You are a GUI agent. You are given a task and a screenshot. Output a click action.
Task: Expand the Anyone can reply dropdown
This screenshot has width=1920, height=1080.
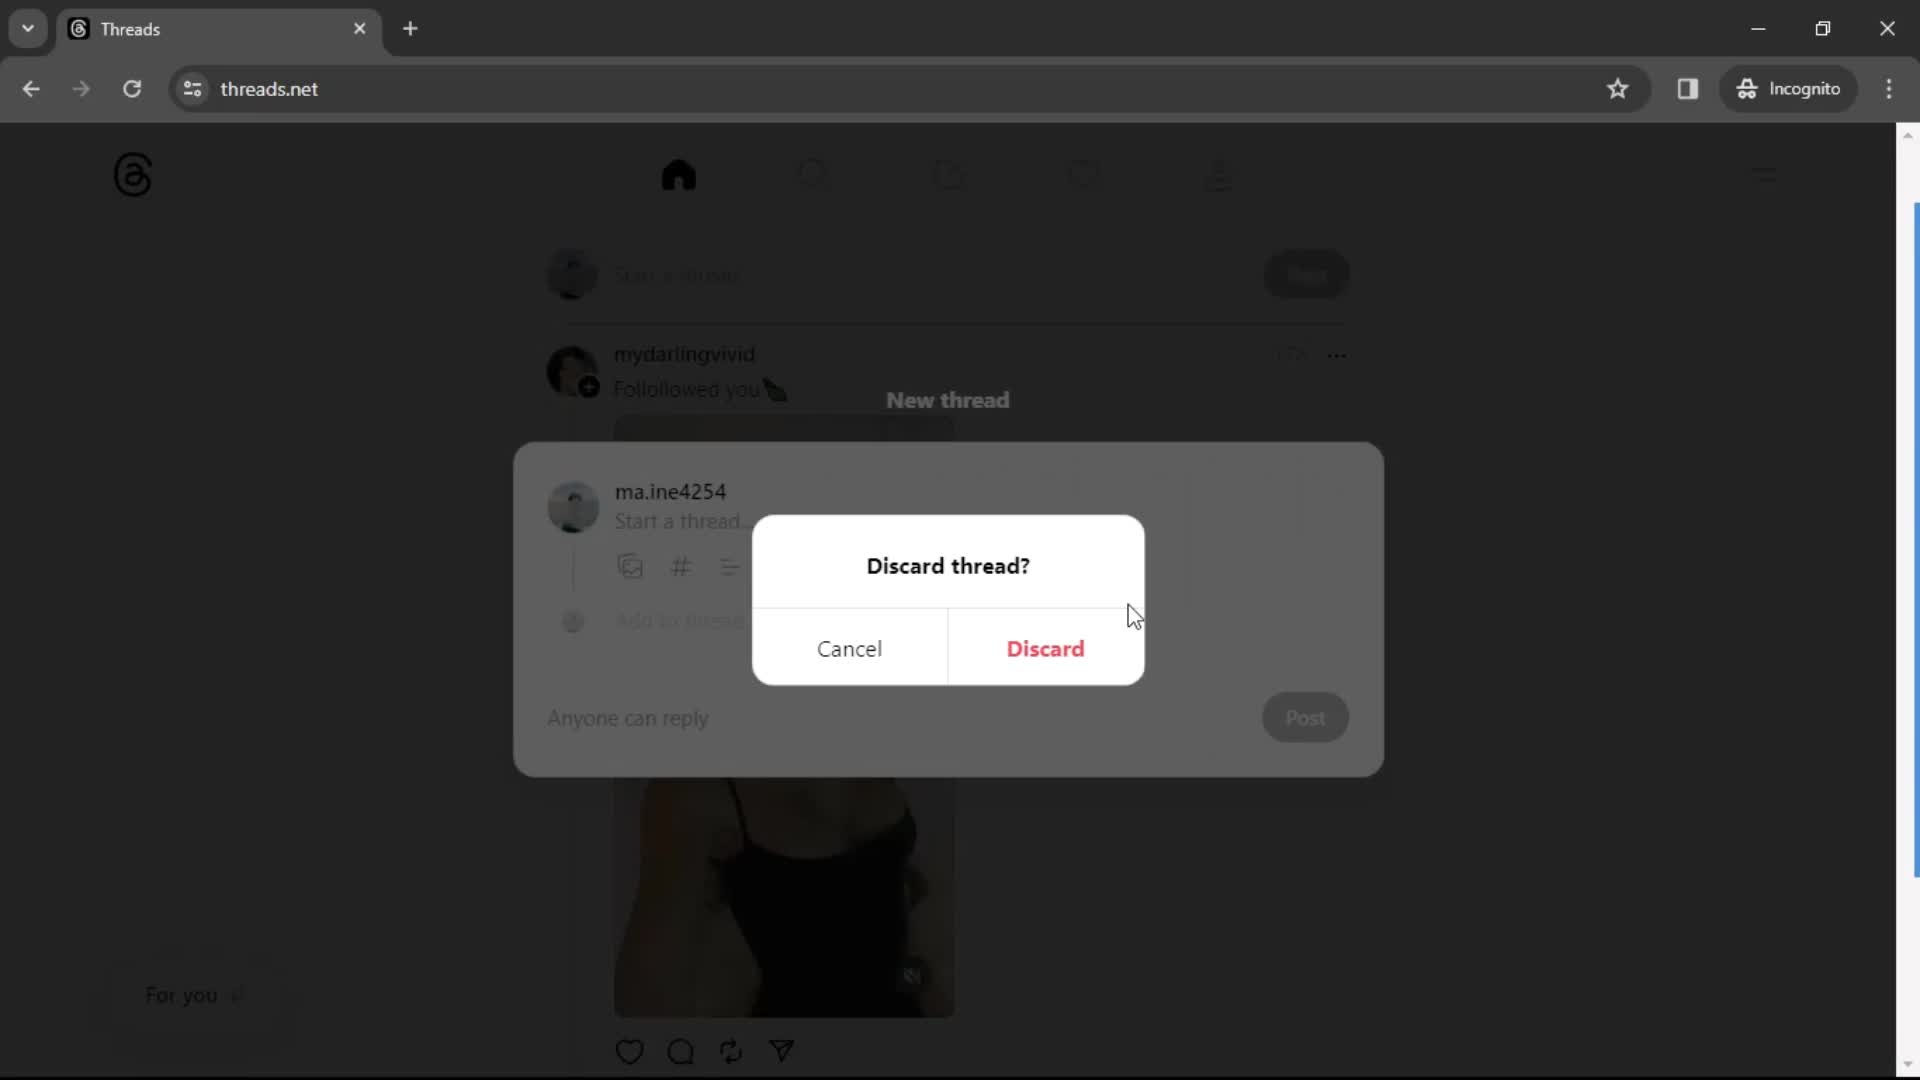(630, 716)
